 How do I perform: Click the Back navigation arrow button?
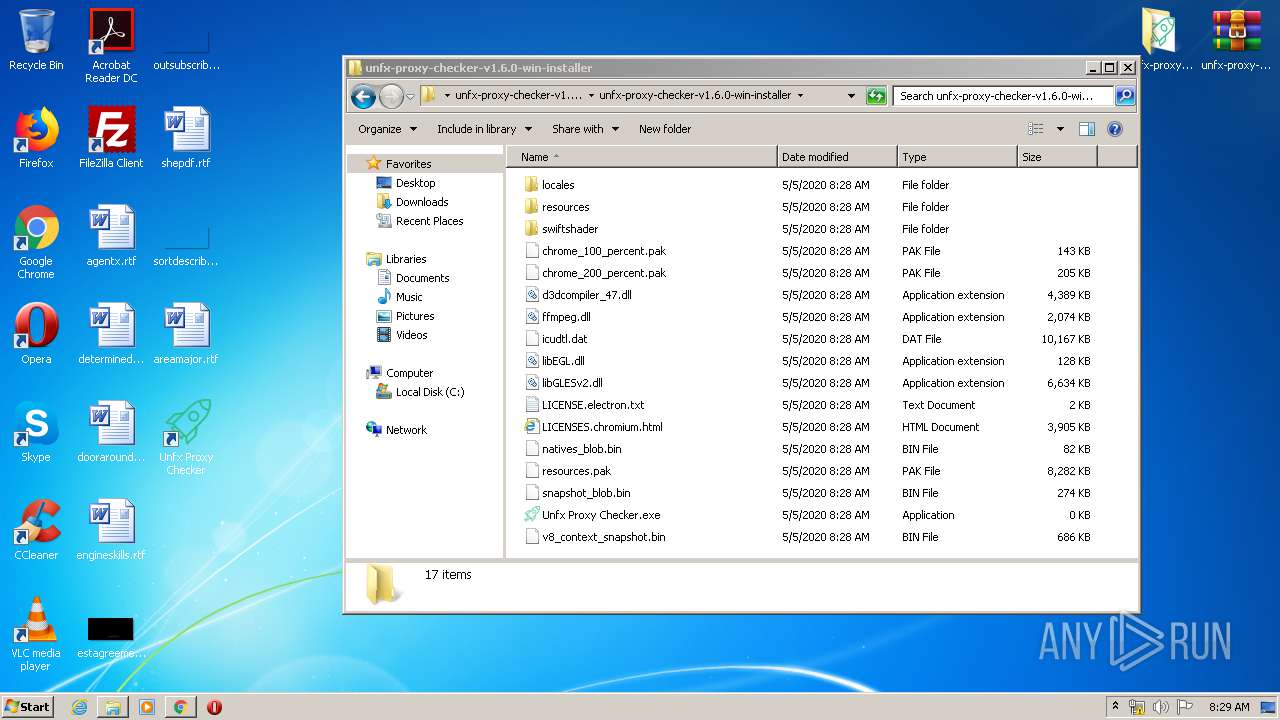click(363, 96)
